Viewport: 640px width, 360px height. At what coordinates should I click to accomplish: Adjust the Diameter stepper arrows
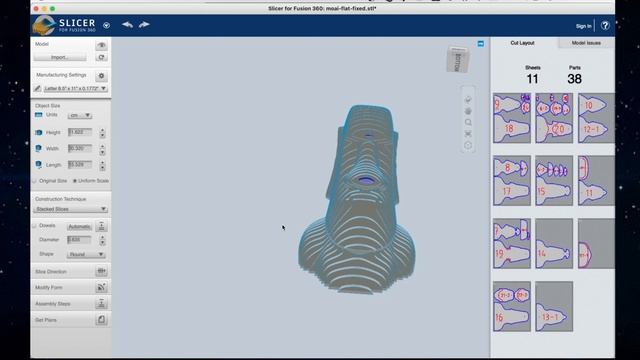coord(102,240)
